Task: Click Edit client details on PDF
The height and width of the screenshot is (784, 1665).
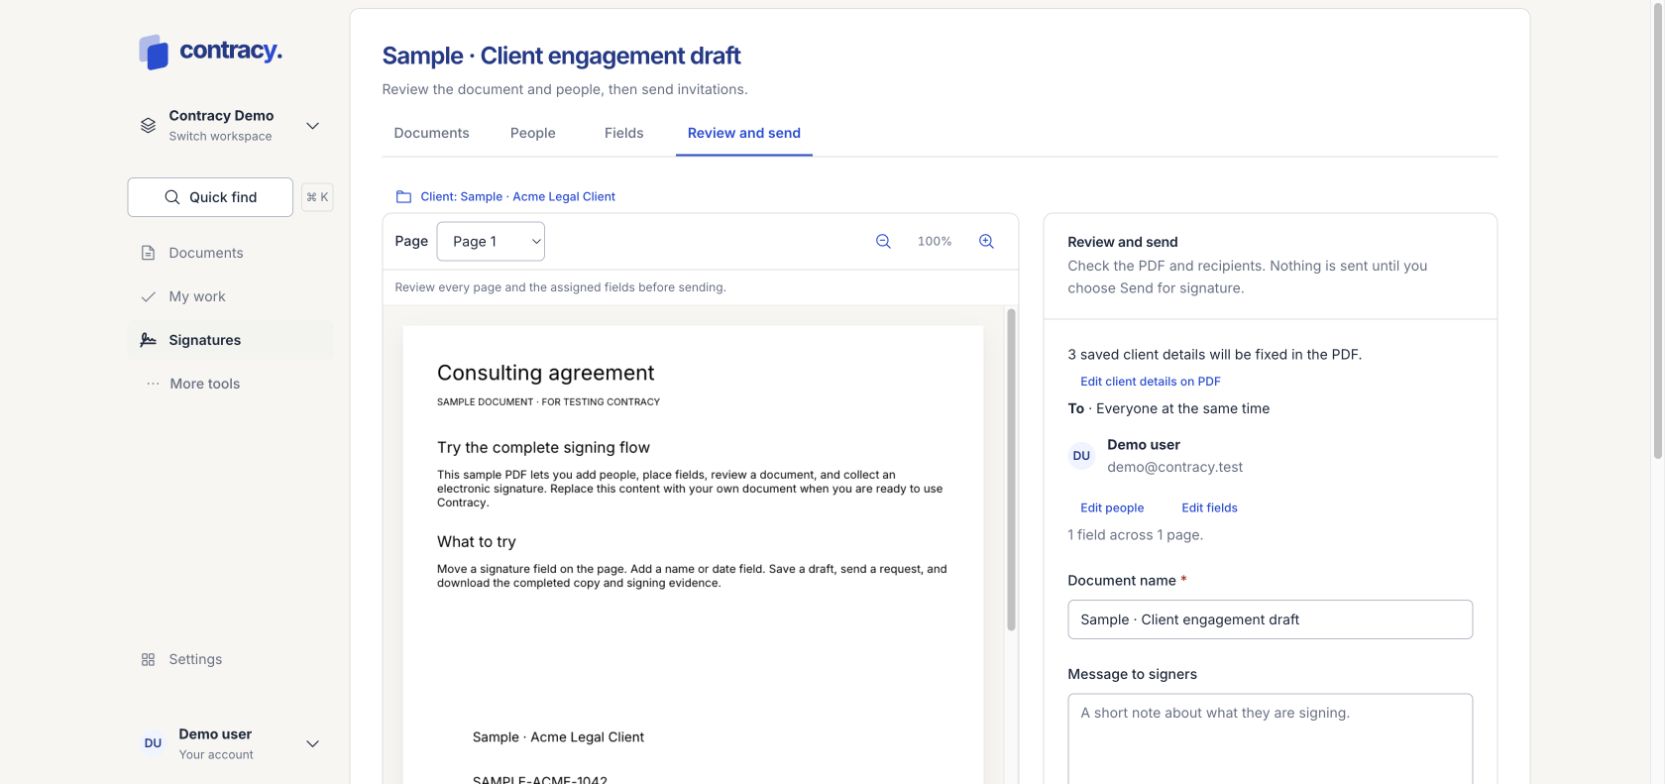Action: [1150, 381]
